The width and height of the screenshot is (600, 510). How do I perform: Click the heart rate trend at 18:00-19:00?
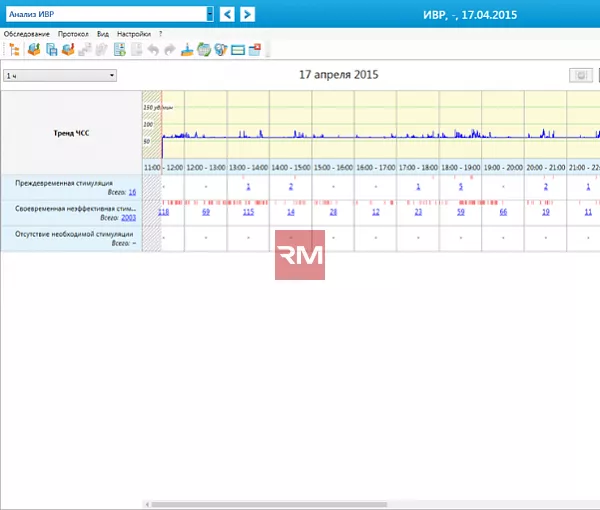[461, 125]
